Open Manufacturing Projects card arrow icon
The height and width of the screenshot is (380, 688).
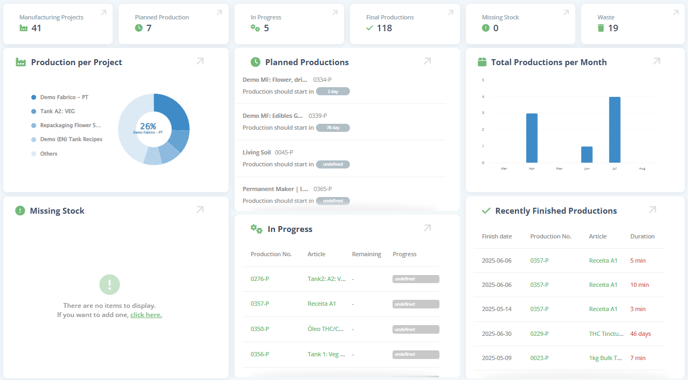click(x=104, y=13)
